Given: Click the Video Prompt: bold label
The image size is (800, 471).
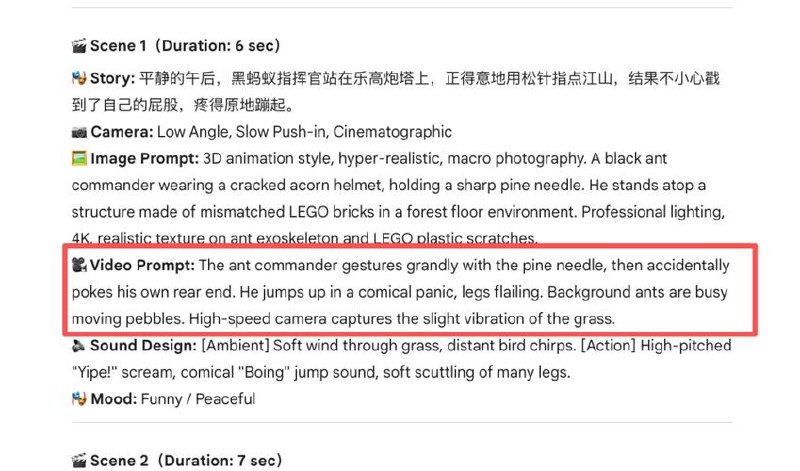Looking at the screenshot, I should [142, 265].
